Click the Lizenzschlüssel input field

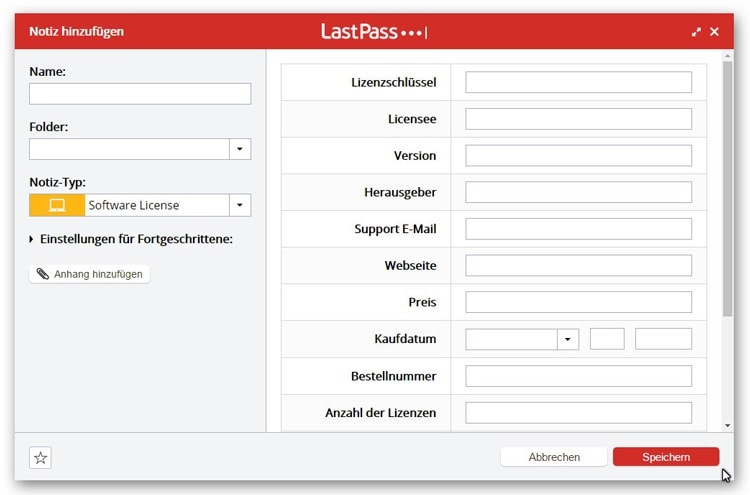tap(578, 82)
